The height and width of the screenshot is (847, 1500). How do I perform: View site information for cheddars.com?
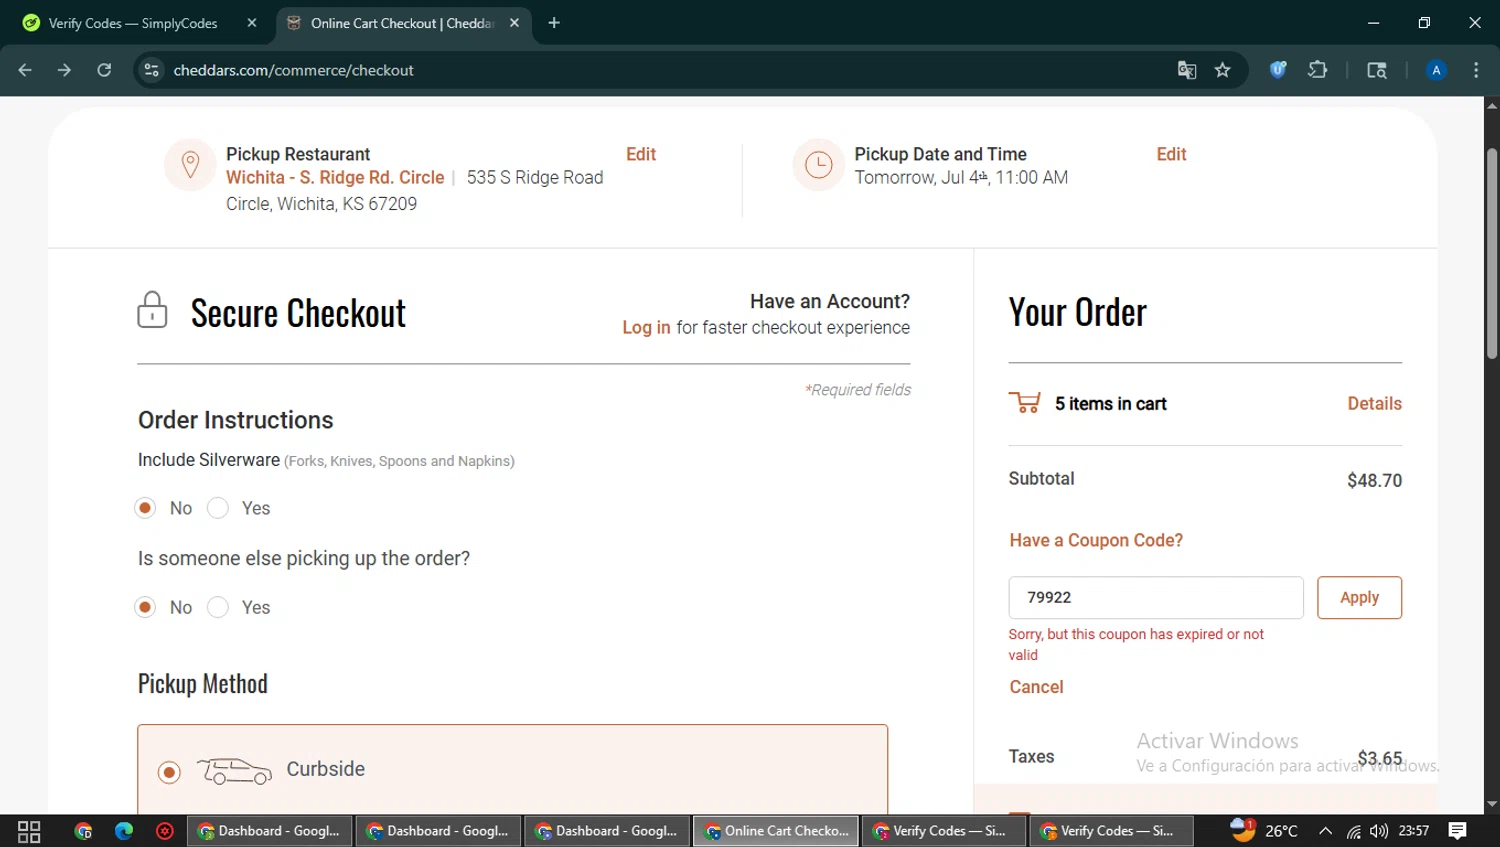coord(151,70)
